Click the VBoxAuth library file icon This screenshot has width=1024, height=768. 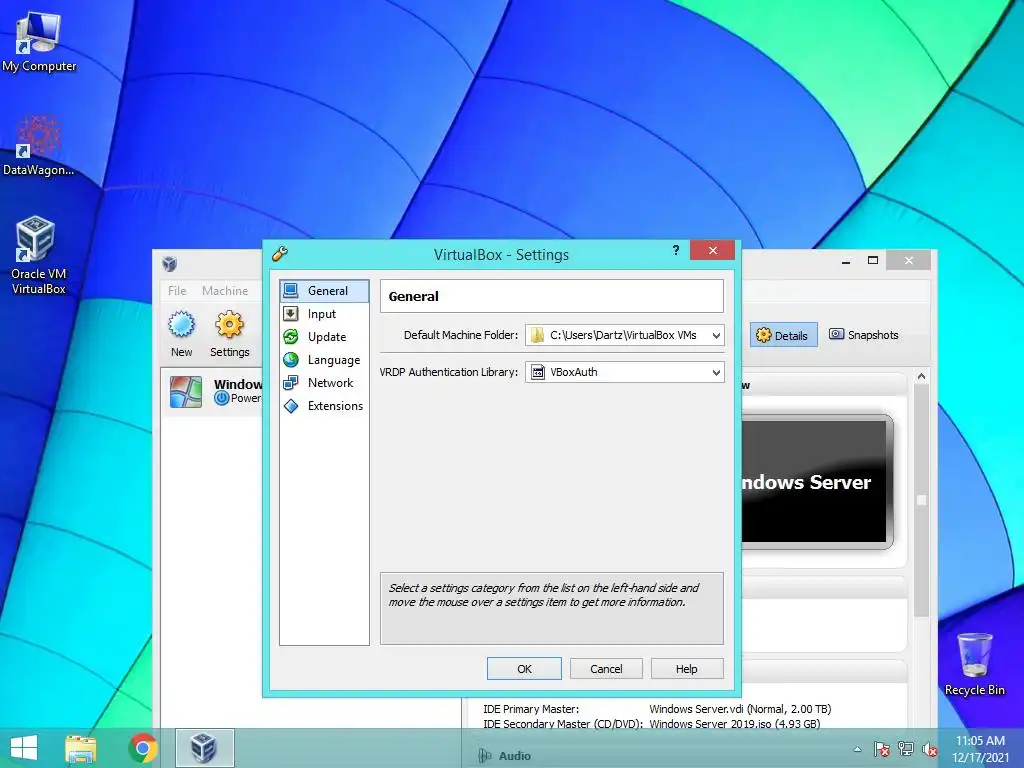tap(538, 372)
